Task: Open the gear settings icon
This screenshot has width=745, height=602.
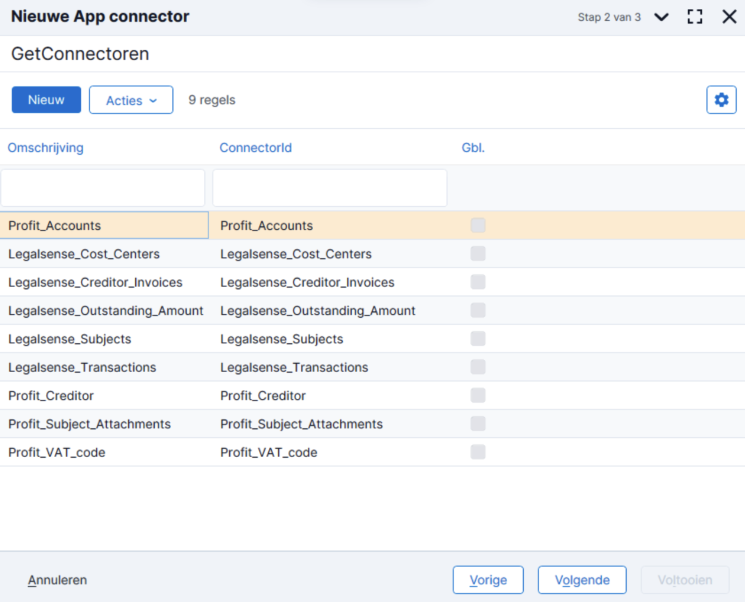Action: click(x=721, y=100)
